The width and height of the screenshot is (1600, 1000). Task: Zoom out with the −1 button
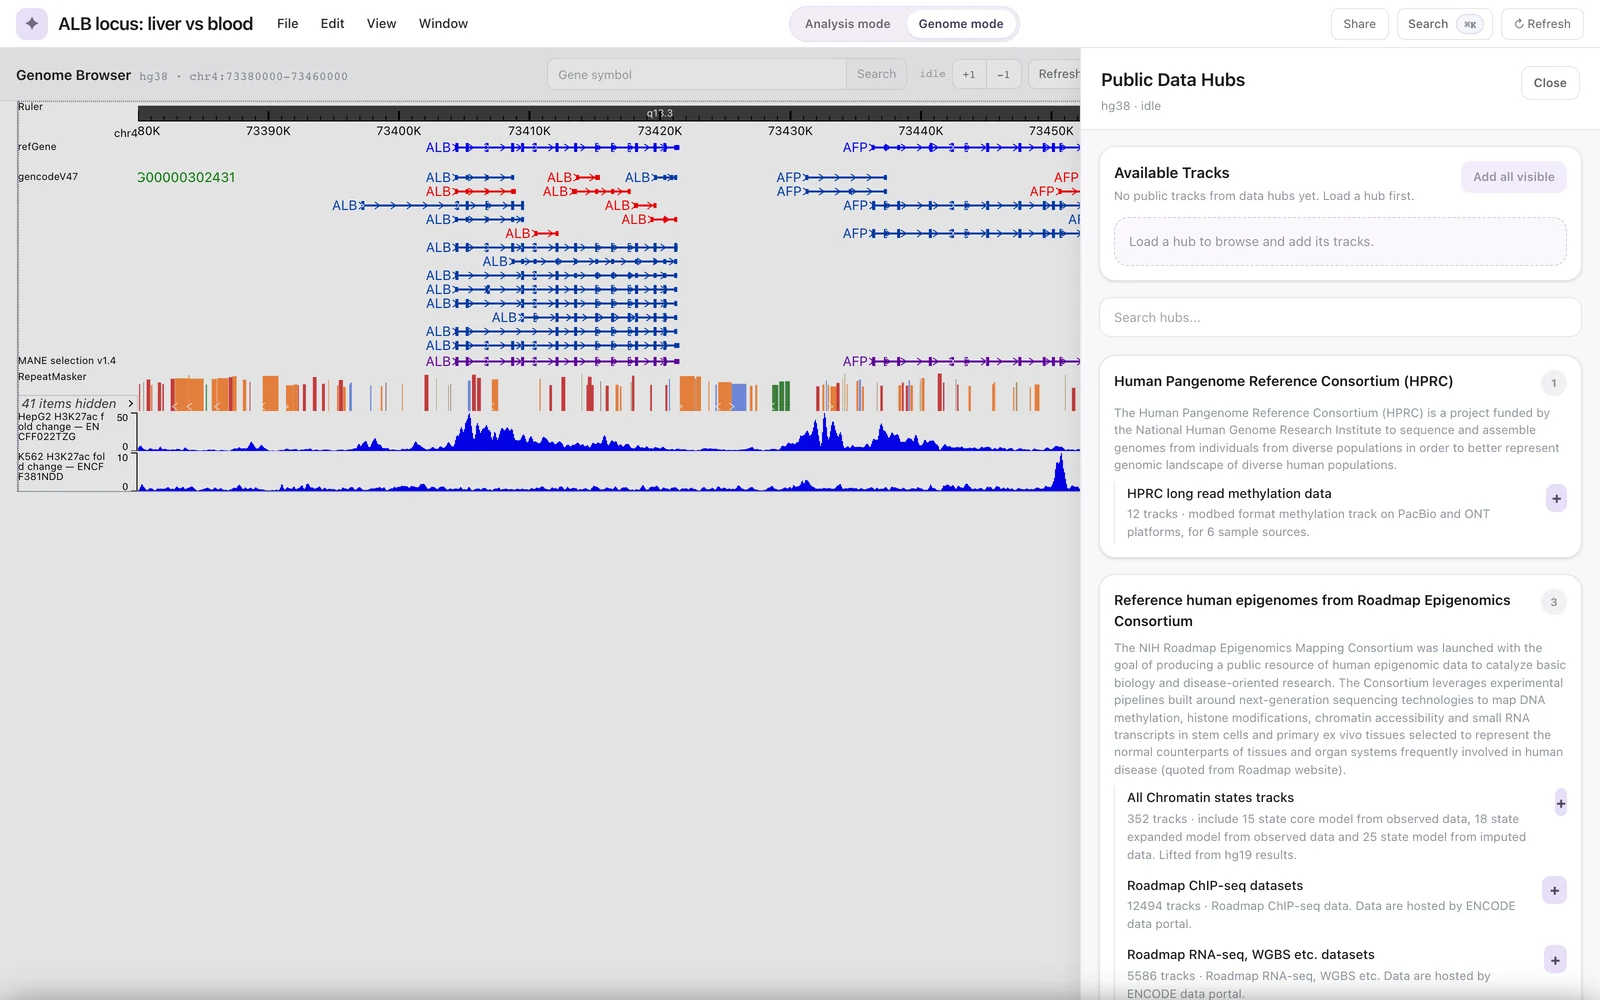point(1003,74)
